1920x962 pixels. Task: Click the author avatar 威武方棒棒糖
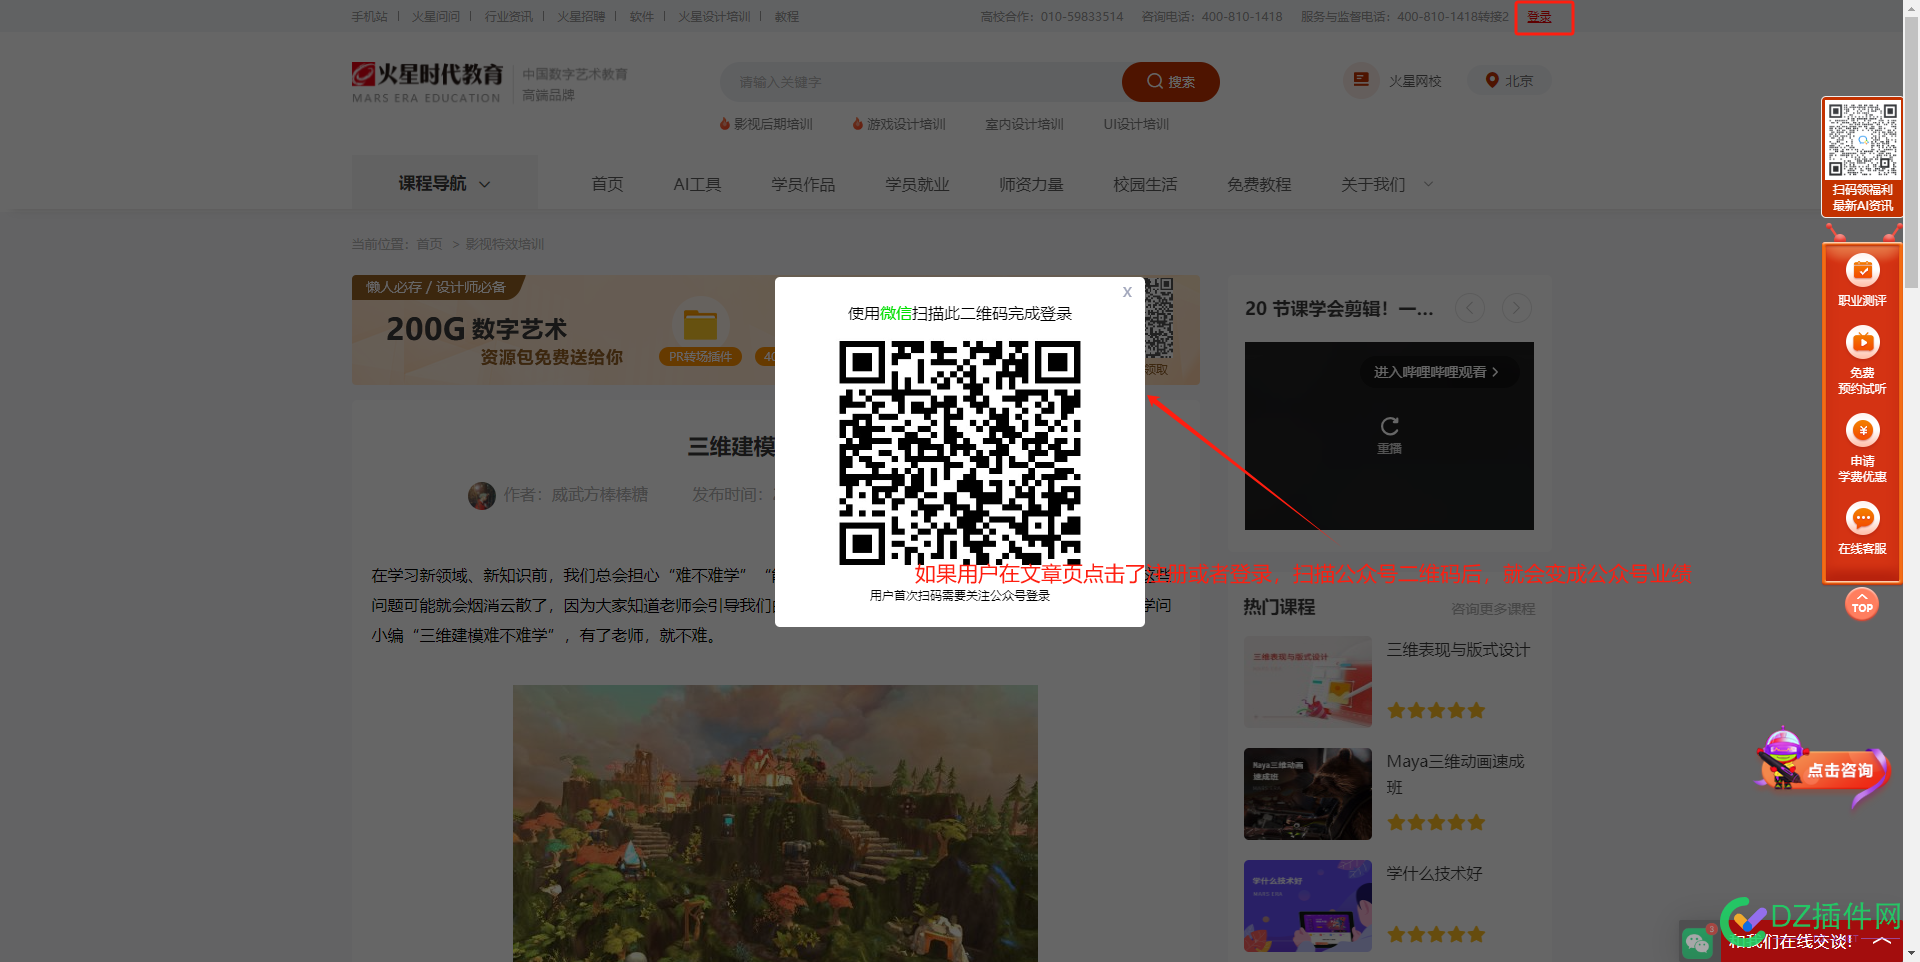pos(482,495)
